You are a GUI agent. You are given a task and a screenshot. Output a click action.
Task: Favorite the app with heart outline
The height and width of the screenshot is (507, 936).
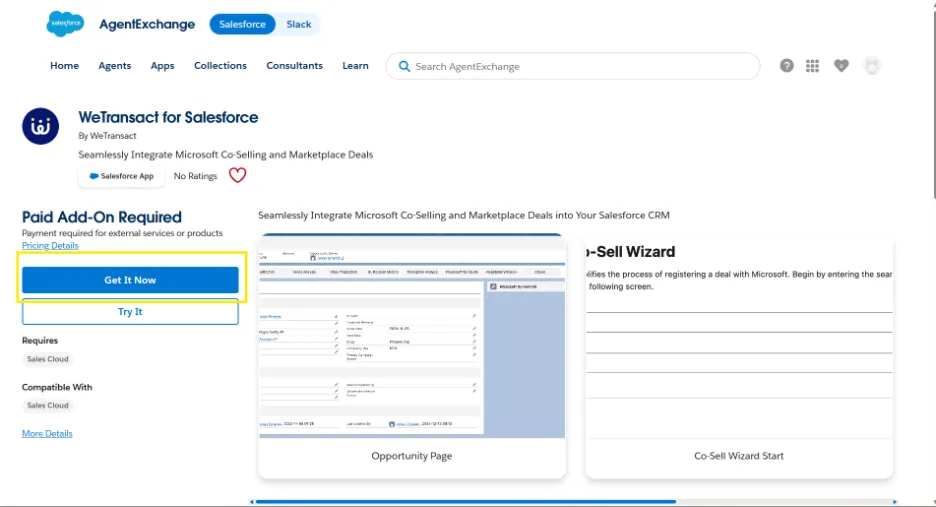coord(238,175)
